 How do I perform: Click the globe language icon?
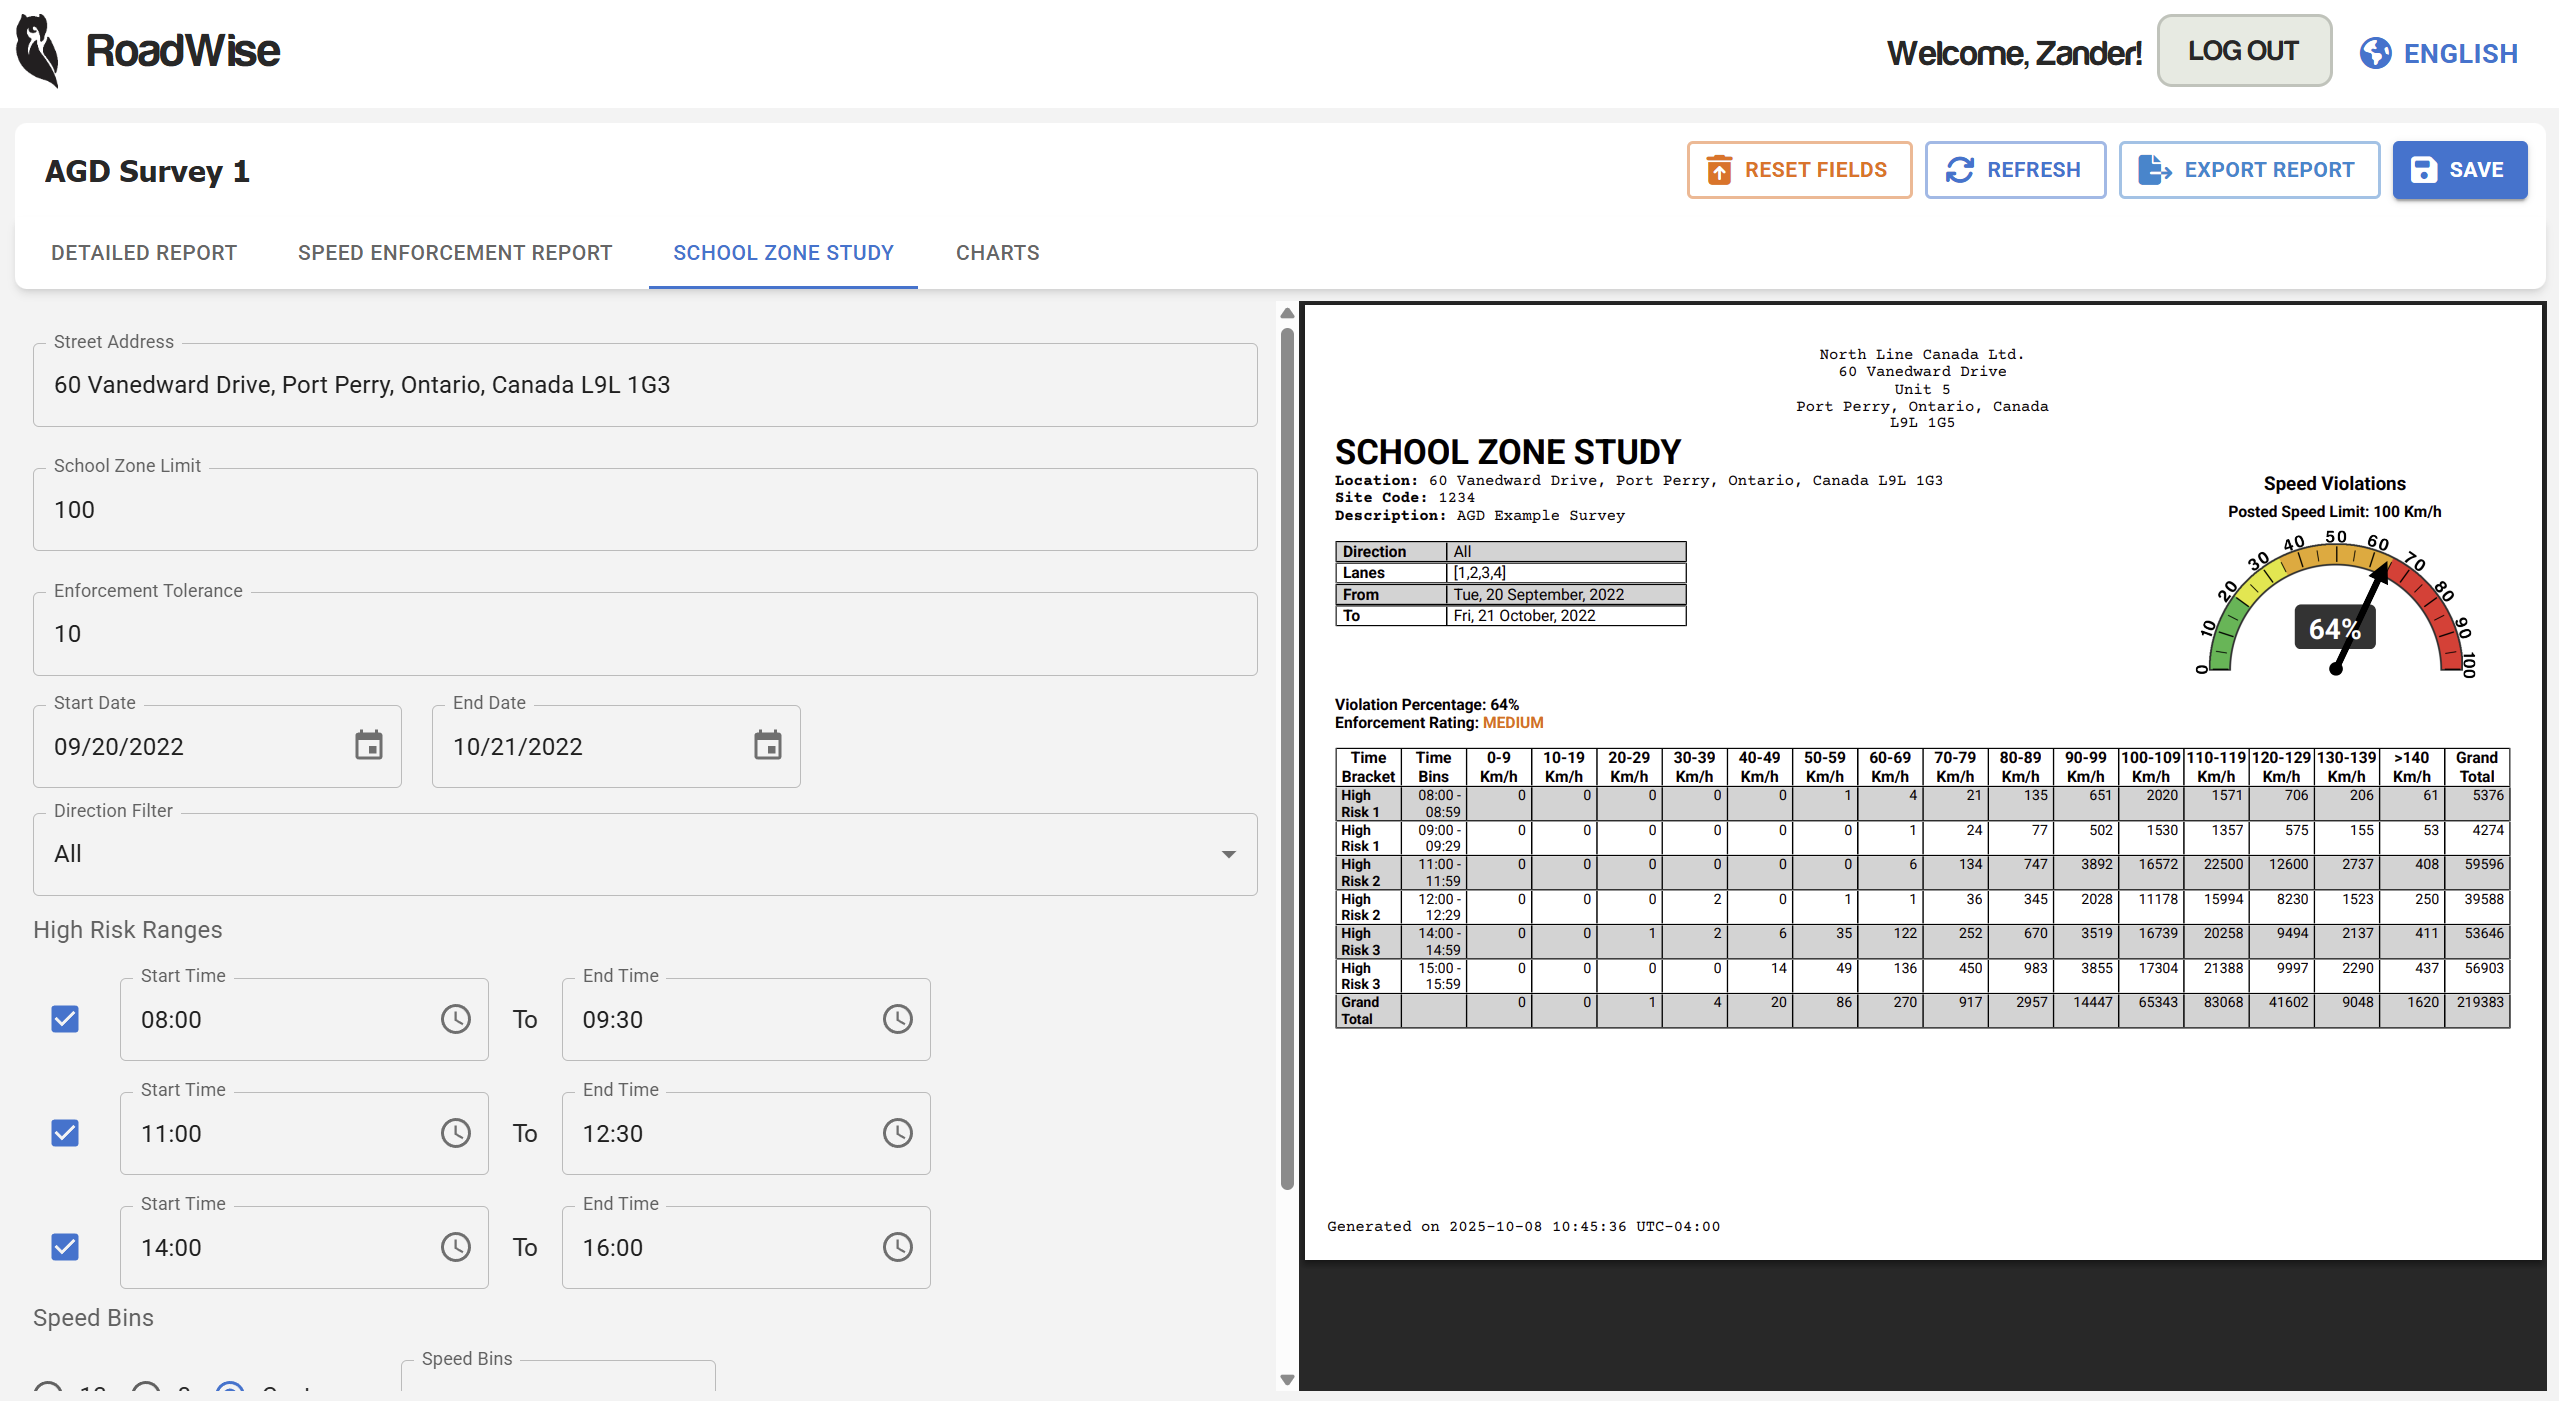pyautogui.click(x=2375, y=53)
